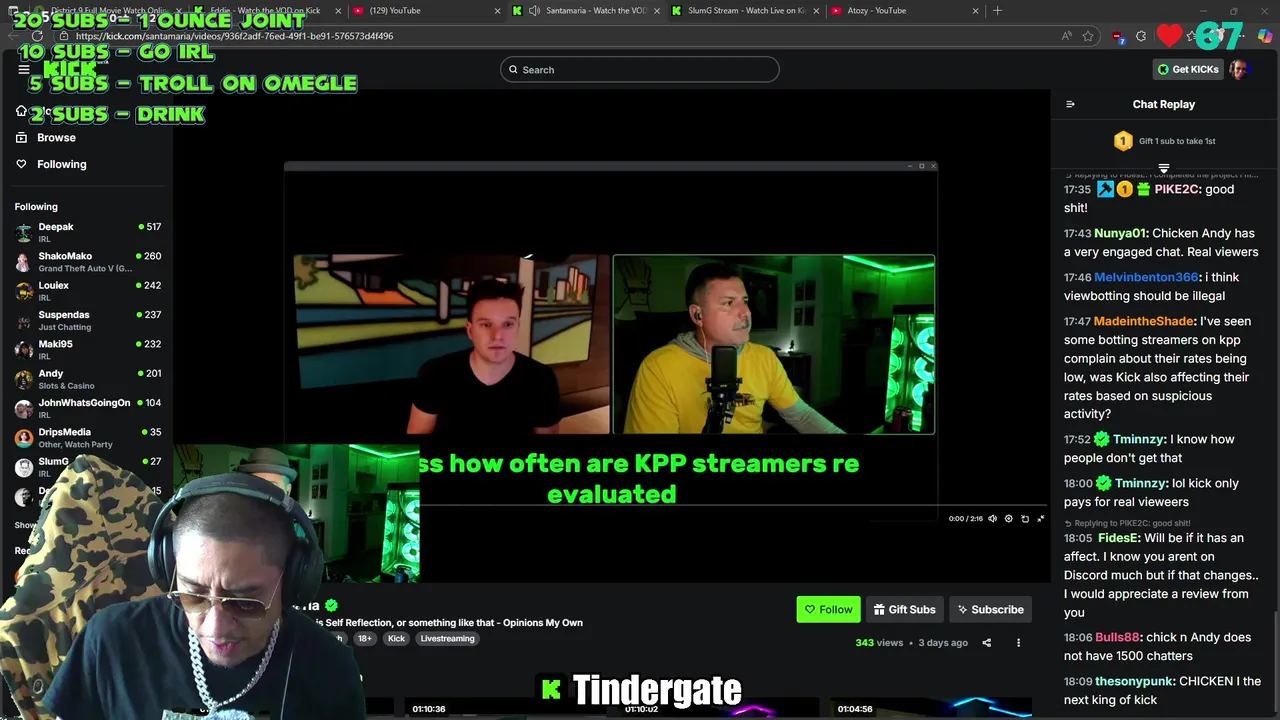Click FidesE username in chat
This screenshot has height=720, width=1280.
(x=1117, y=538)
